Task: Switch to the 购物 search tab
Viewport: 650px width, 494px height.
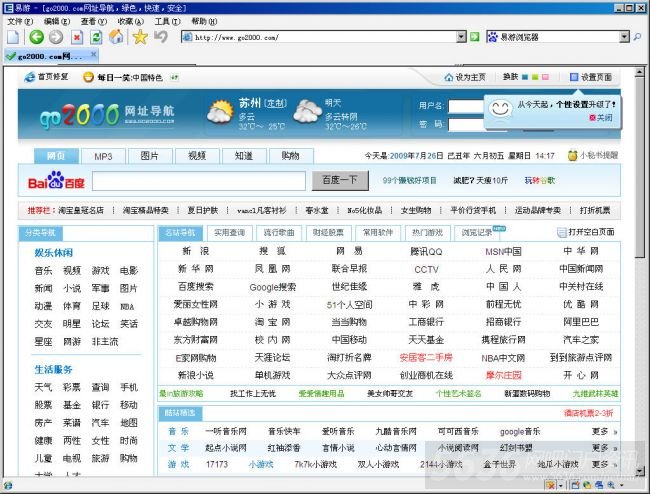Action: (x=291, y=156)
